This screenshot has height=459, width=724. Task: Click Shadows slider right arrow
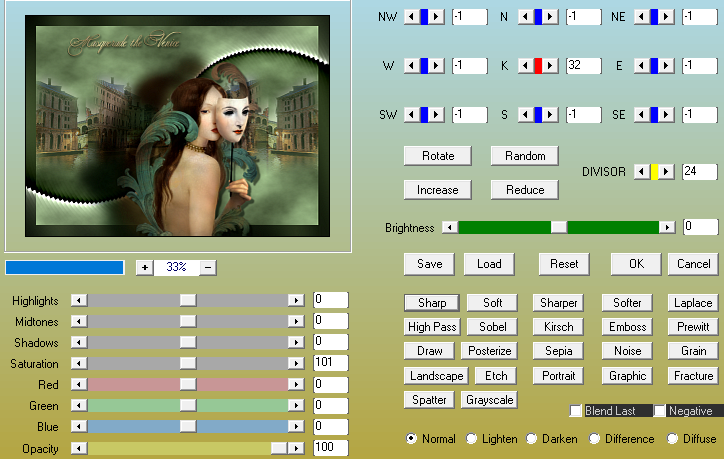coord(296,342)
